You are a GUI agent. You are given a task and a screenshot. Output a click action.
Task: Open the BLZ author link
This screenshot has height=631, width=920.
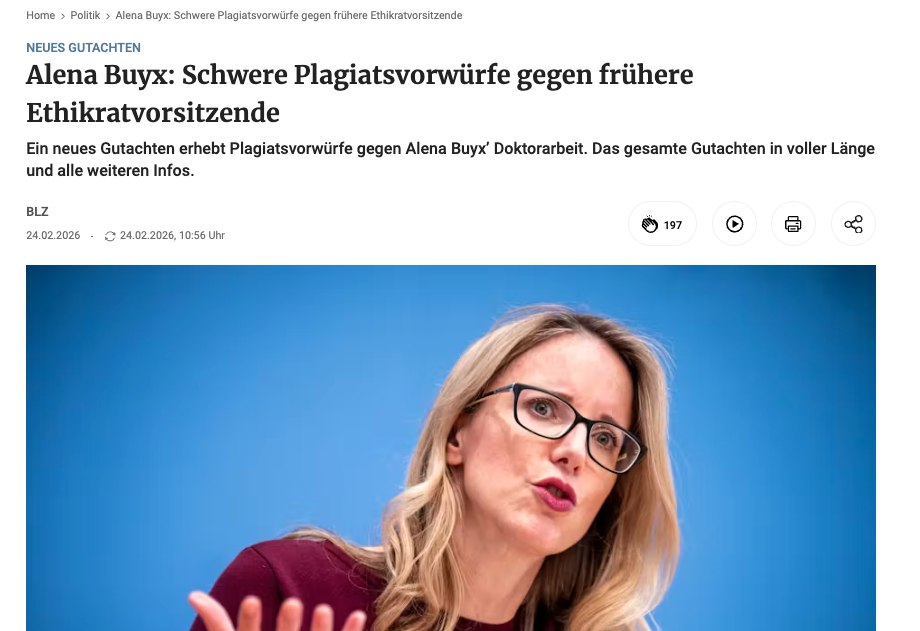(37, 211)
